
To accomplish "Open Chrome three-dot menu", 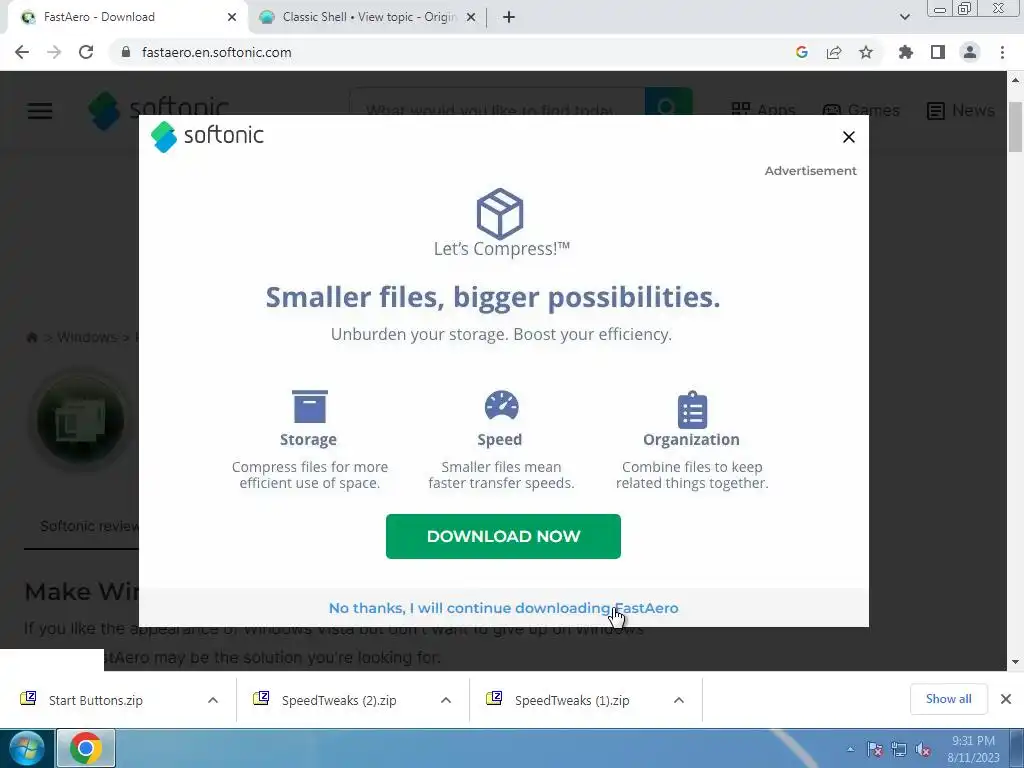I will pyautogui.click(x=1002, y=52).
